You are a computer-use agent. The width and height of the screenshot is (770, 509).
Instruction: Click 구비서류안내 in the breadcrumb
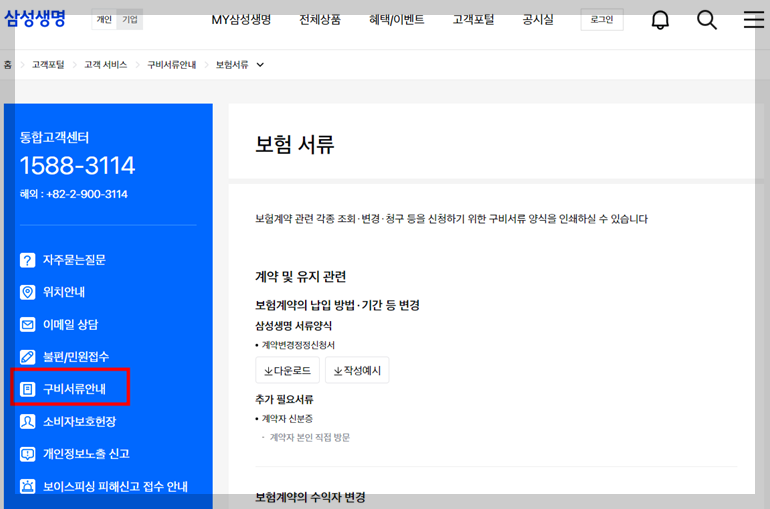[x=172, y=65]
